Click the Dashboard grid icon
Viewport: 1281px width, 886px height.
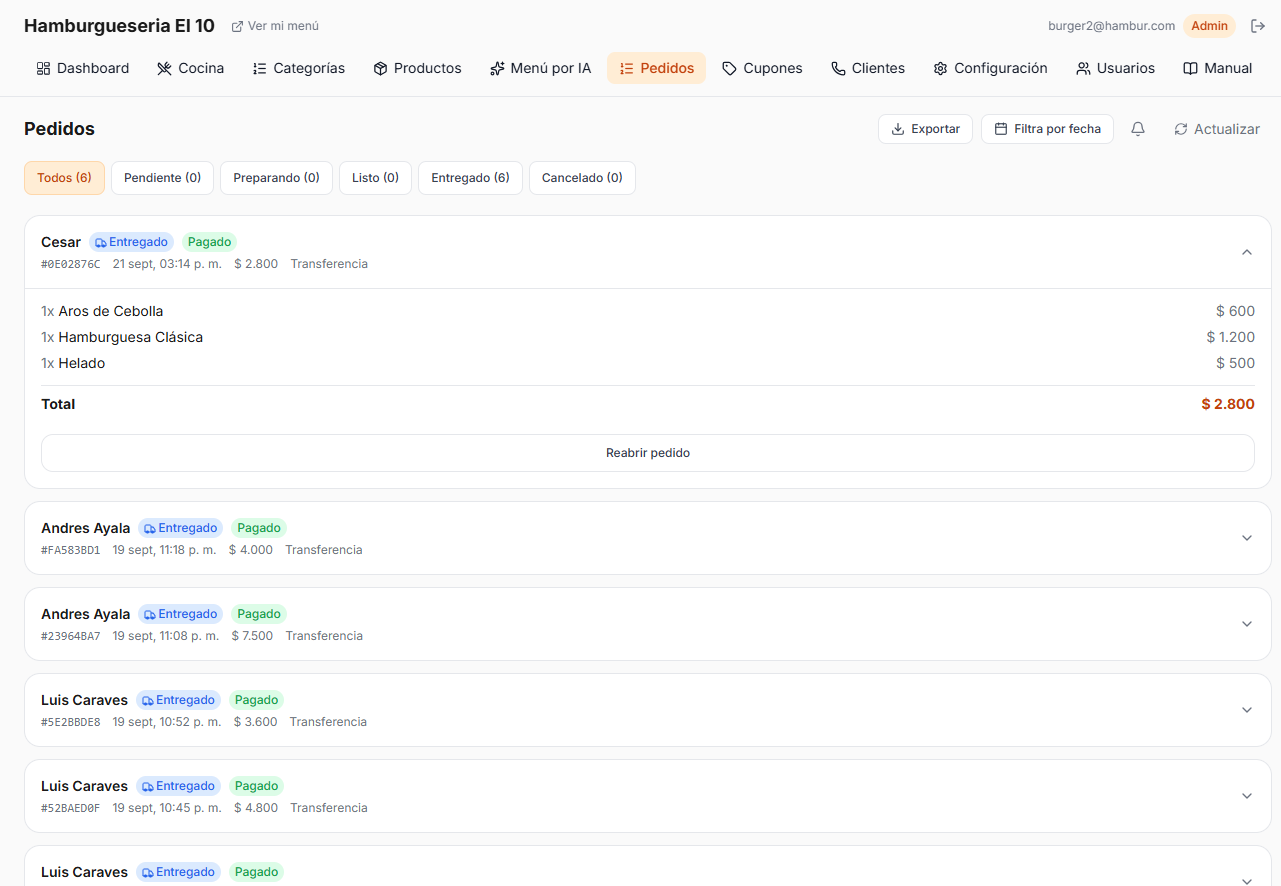pyautogui.click(x=43, y=68)
